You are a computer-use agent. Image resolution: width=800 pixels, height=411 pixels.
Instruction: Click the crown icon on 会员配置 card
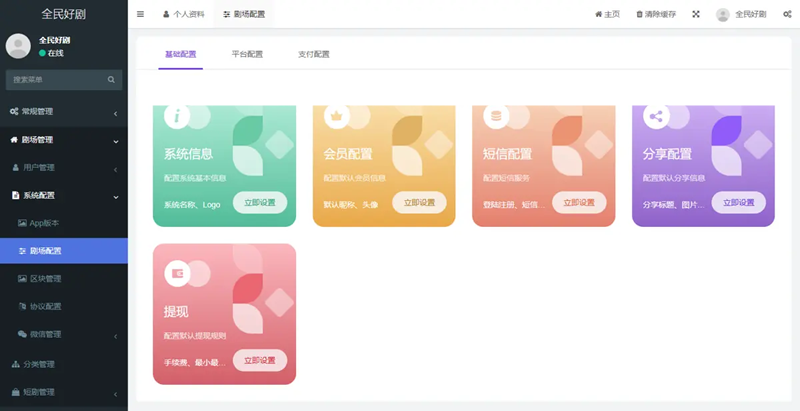point(337,115)
